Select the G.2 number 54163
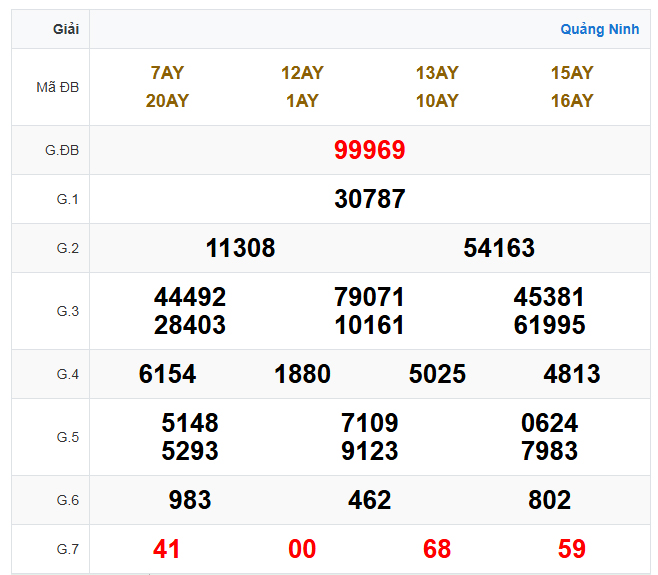Screen dimensions: 658x575 click(499, 248)
